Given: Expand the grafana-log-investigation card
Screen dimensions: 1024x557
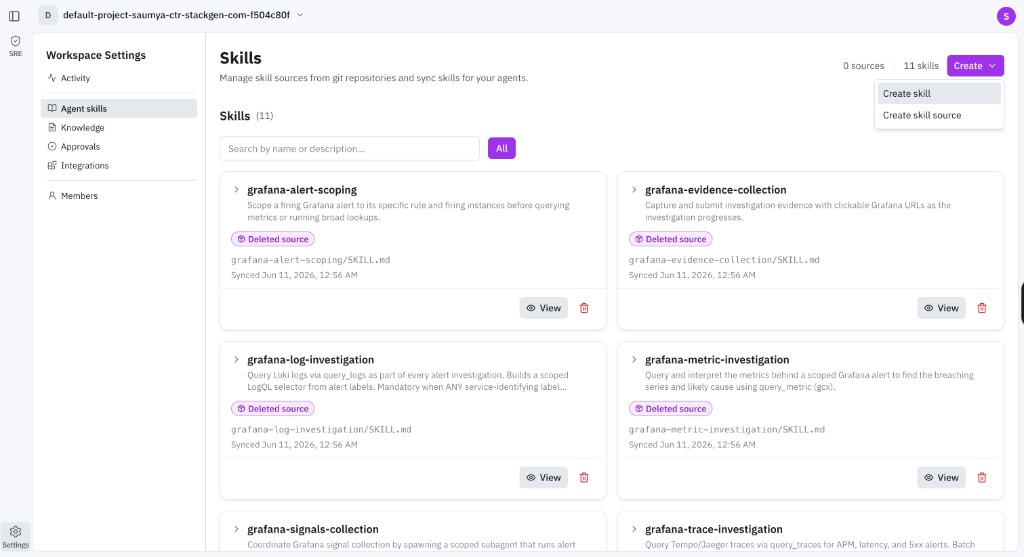Looking at the screenshot, I should pyautogui.click(x=236, y=360).
